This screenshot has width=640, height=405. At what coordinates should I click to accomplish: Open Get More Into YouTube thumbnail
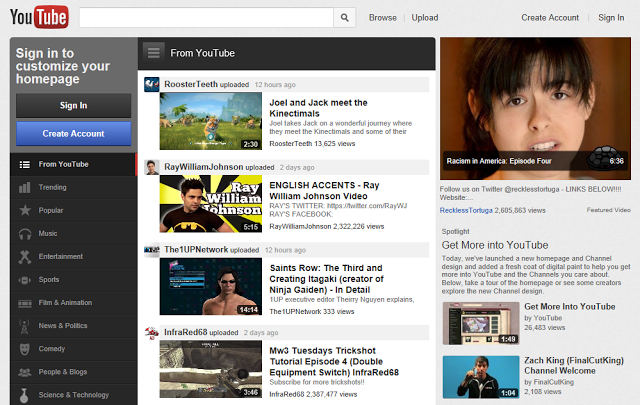(x=481, y=323)
